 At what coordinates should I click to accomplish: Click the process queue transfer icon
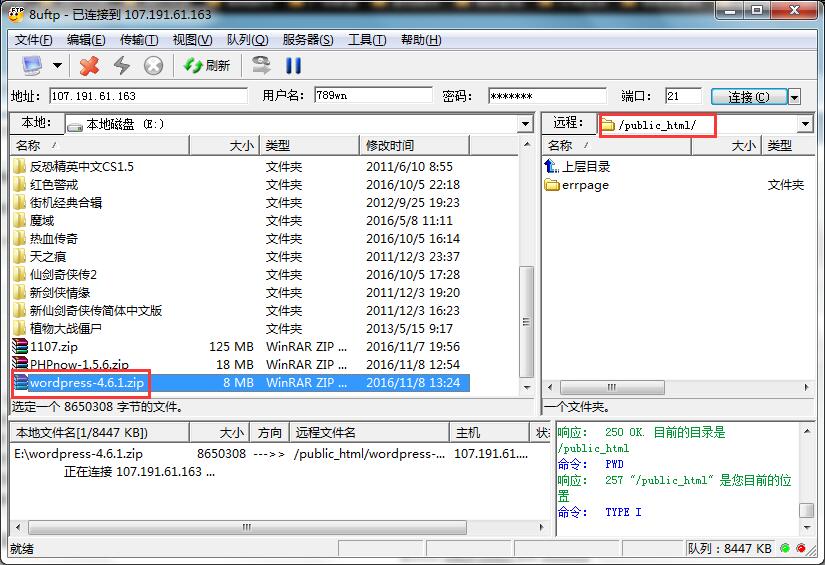261,66
